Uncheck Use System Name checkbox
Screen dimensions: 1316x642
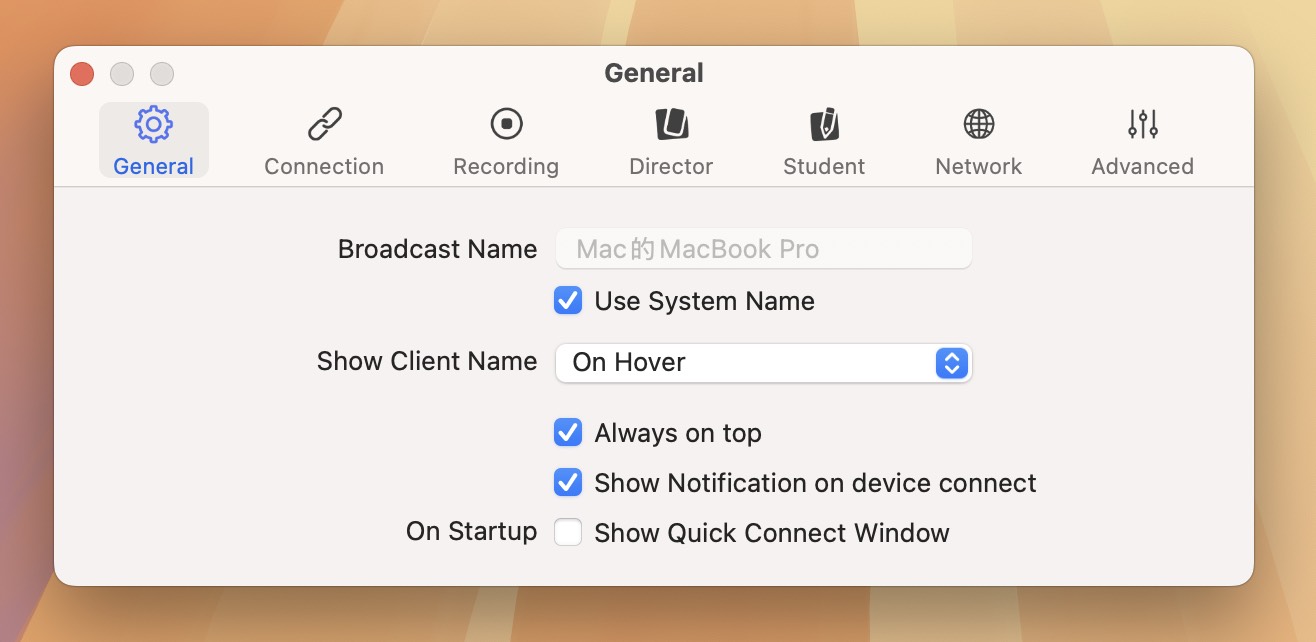click(x=568, y=301)
